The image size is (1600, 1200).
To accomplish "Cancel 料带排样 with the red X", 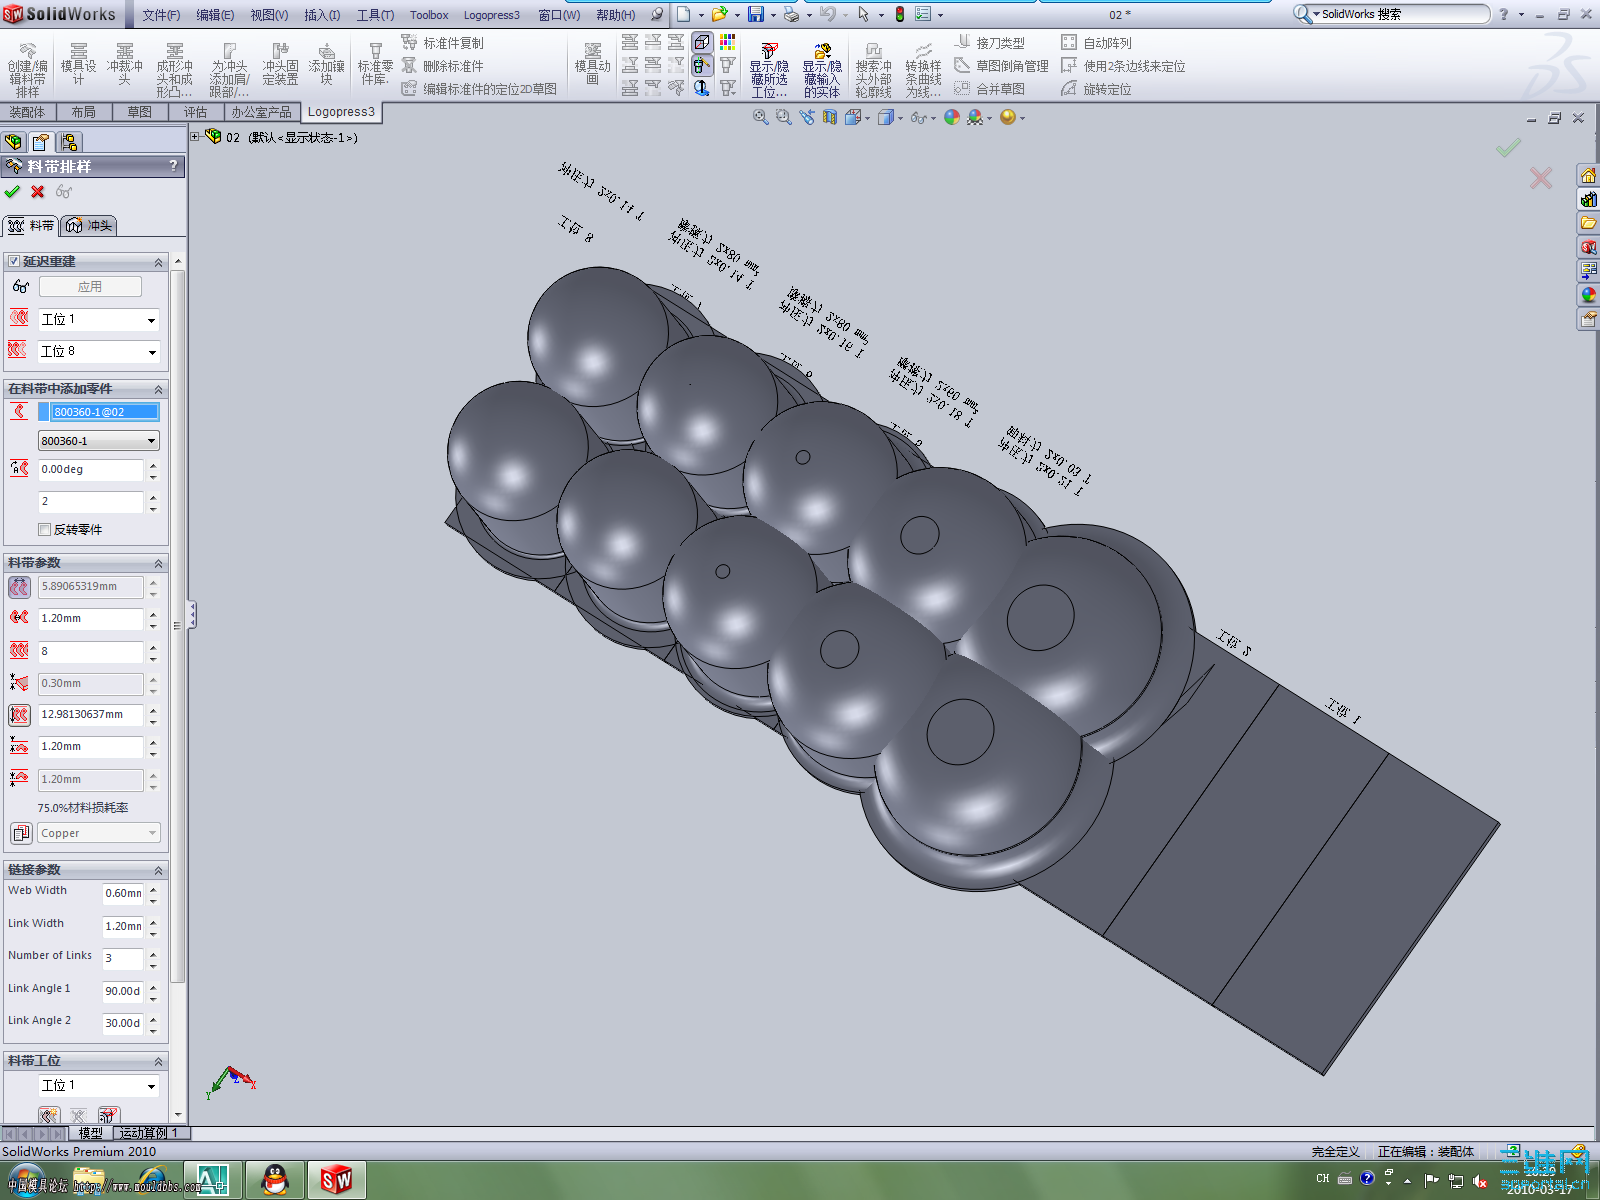I will click(x=38, y=192).
